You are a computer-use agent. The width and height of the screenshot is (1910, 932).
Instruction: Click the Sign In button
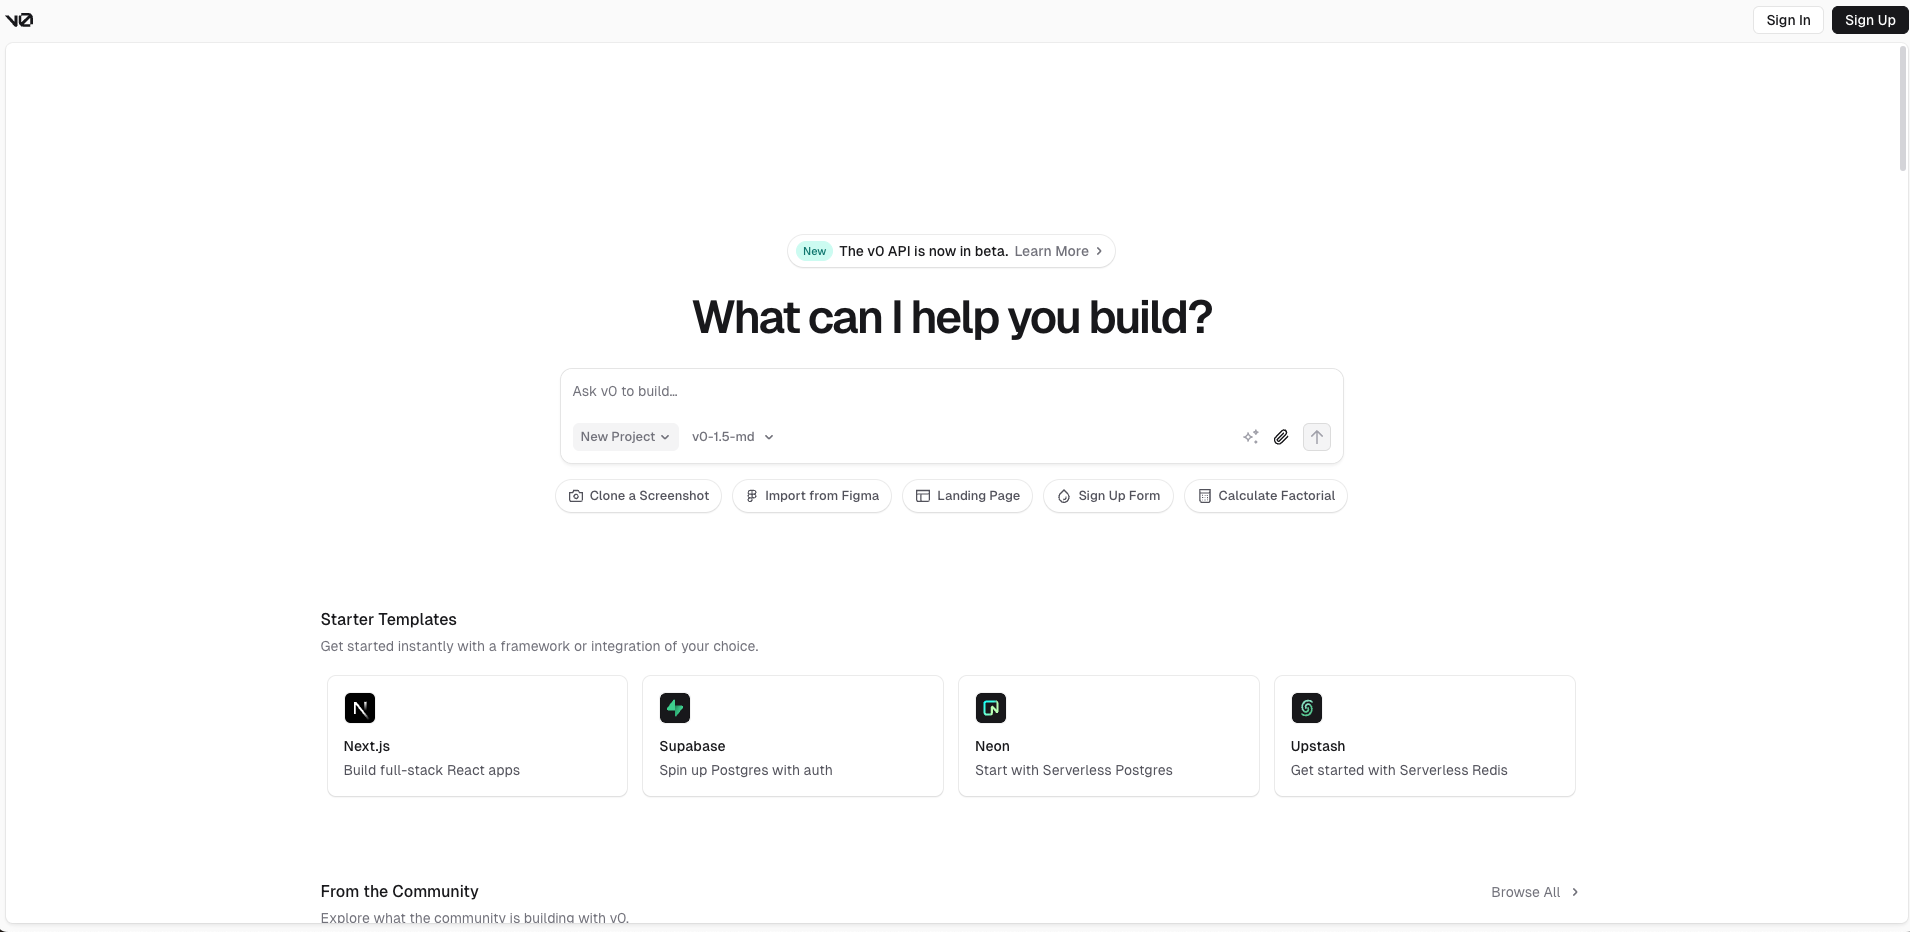point(1788,20)
